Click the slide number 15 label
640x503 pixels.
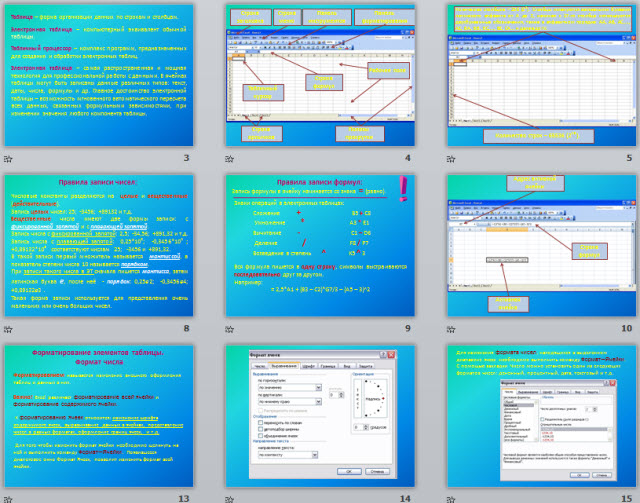(x=626, y=497)
